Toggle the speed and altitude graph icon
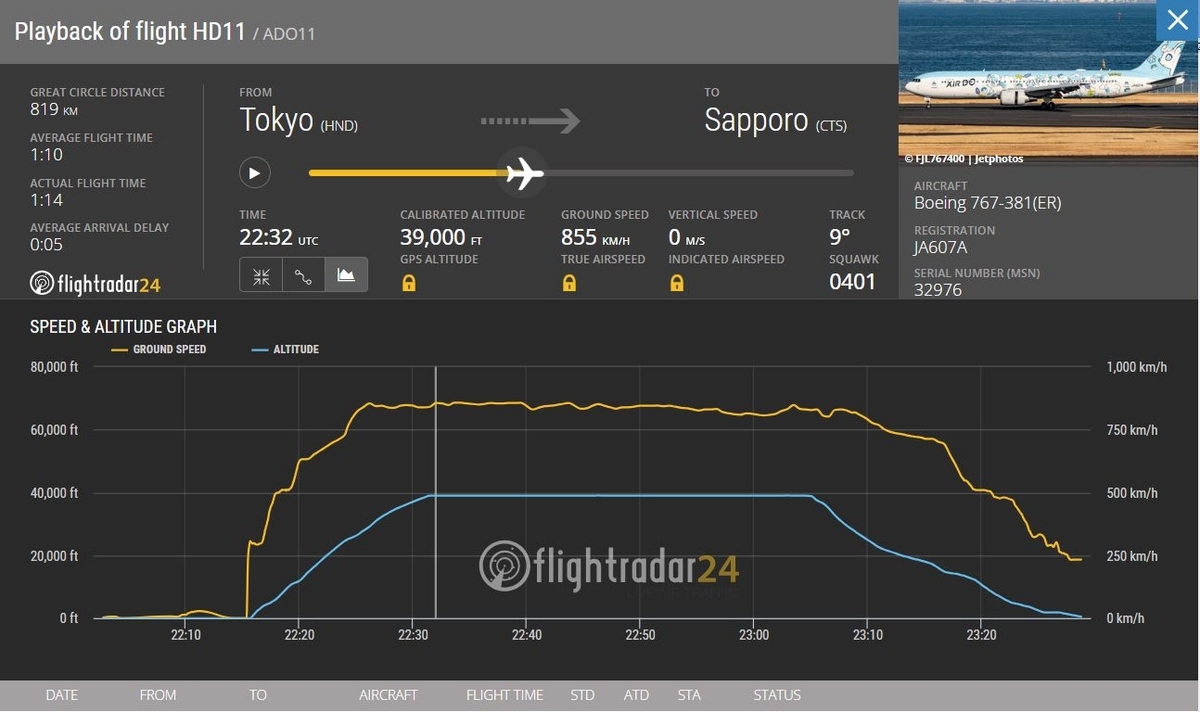 [346, 275]
